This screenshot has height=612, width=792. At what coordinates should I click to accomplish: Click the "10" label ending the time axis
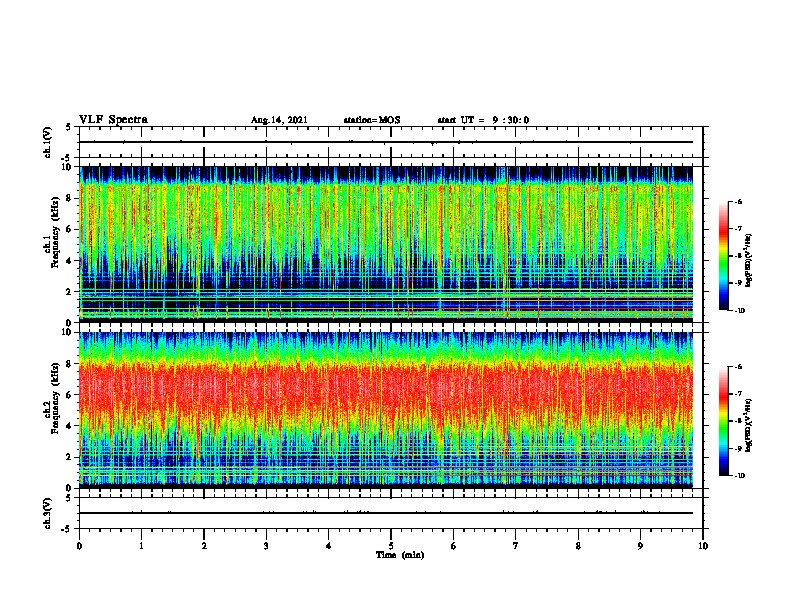(703, 546)
